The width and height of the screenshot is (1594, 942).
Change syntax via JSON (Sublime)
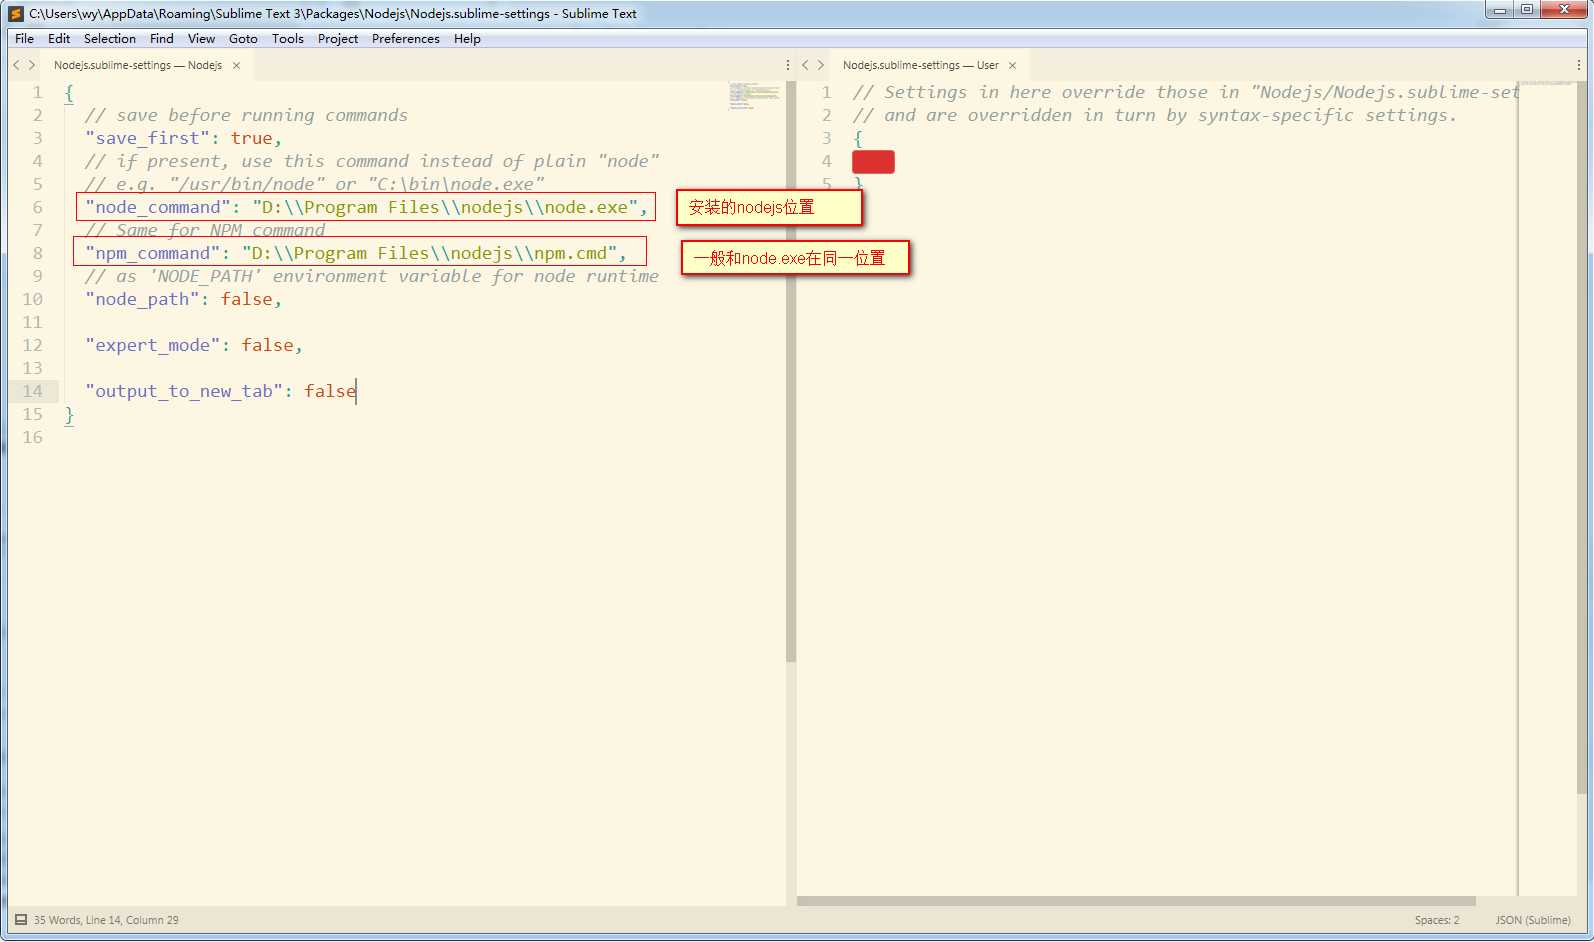click(x=1533, y=920)
